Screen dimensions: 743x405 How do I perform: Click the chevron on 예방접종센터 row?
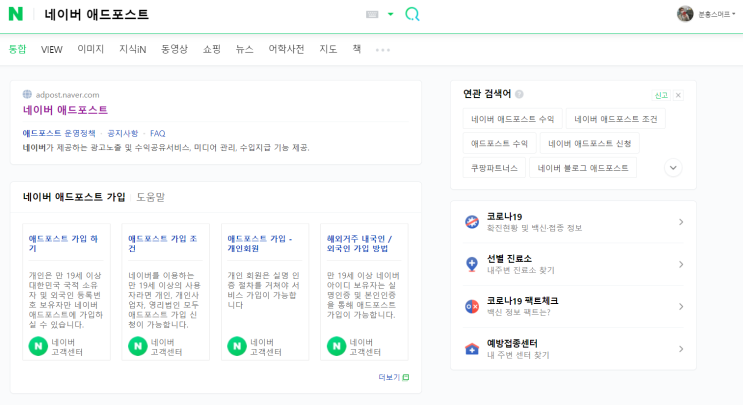click(681, 349)
